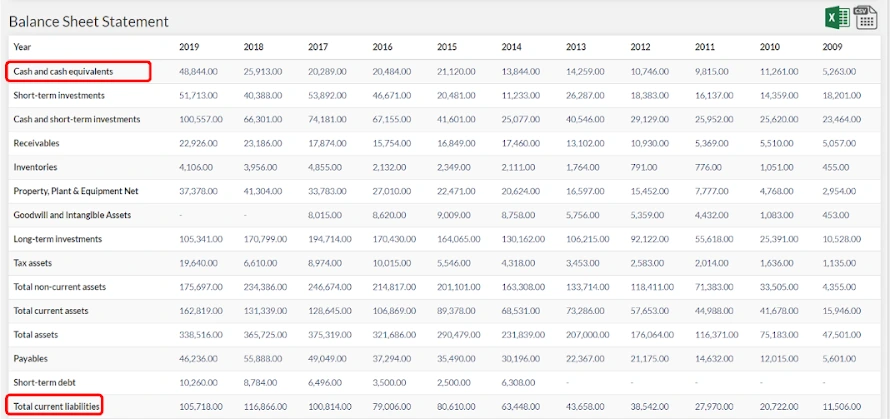
Task: Select the Inventories row label
Action: tap(36, 167)
